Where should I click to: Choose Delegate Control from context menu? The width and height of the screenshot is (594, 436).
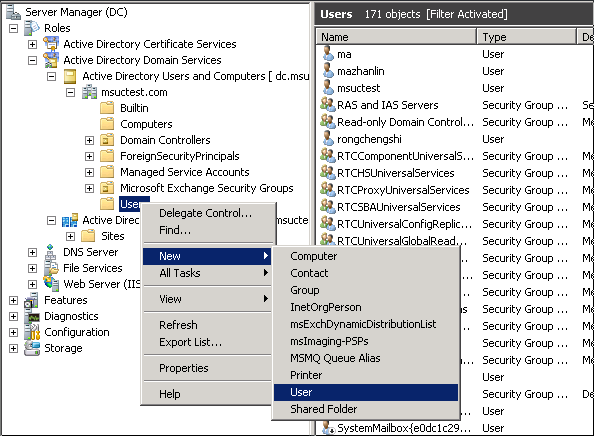pyautogui.click(x=208, y=213)
